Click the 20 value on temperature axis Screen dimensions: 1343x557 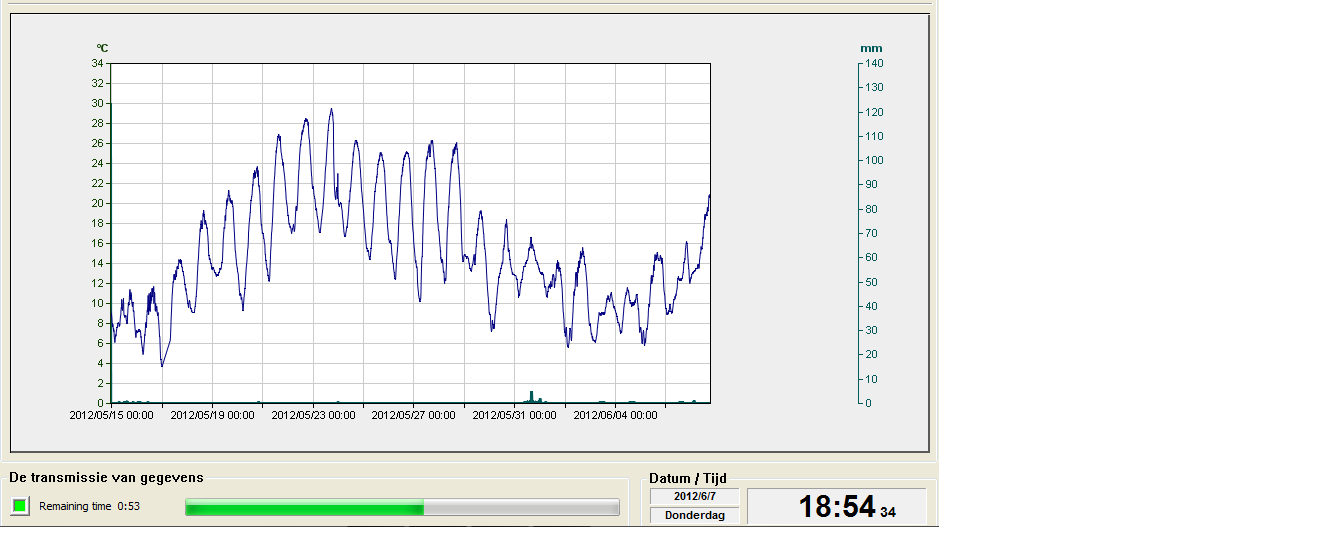coord(97,203)
